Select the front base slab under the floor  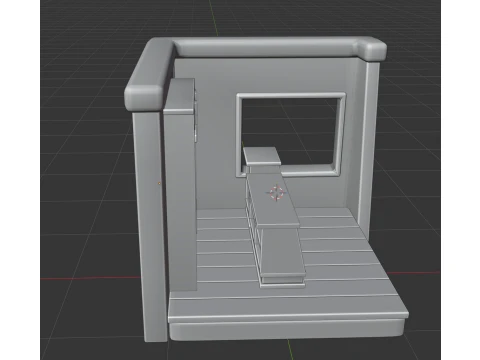287,329
